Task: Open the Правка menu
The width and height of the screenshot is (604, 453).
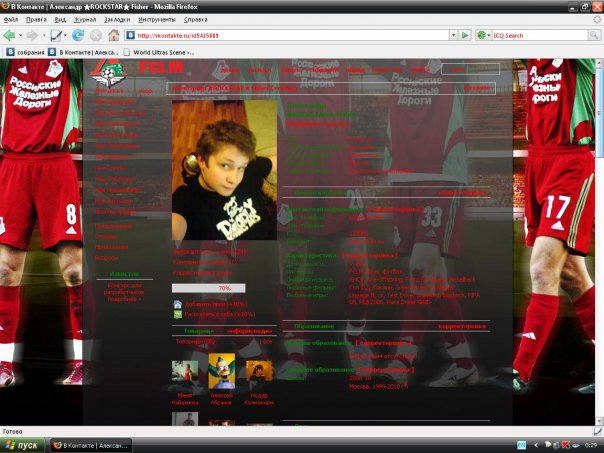Action: click(36, 19)
